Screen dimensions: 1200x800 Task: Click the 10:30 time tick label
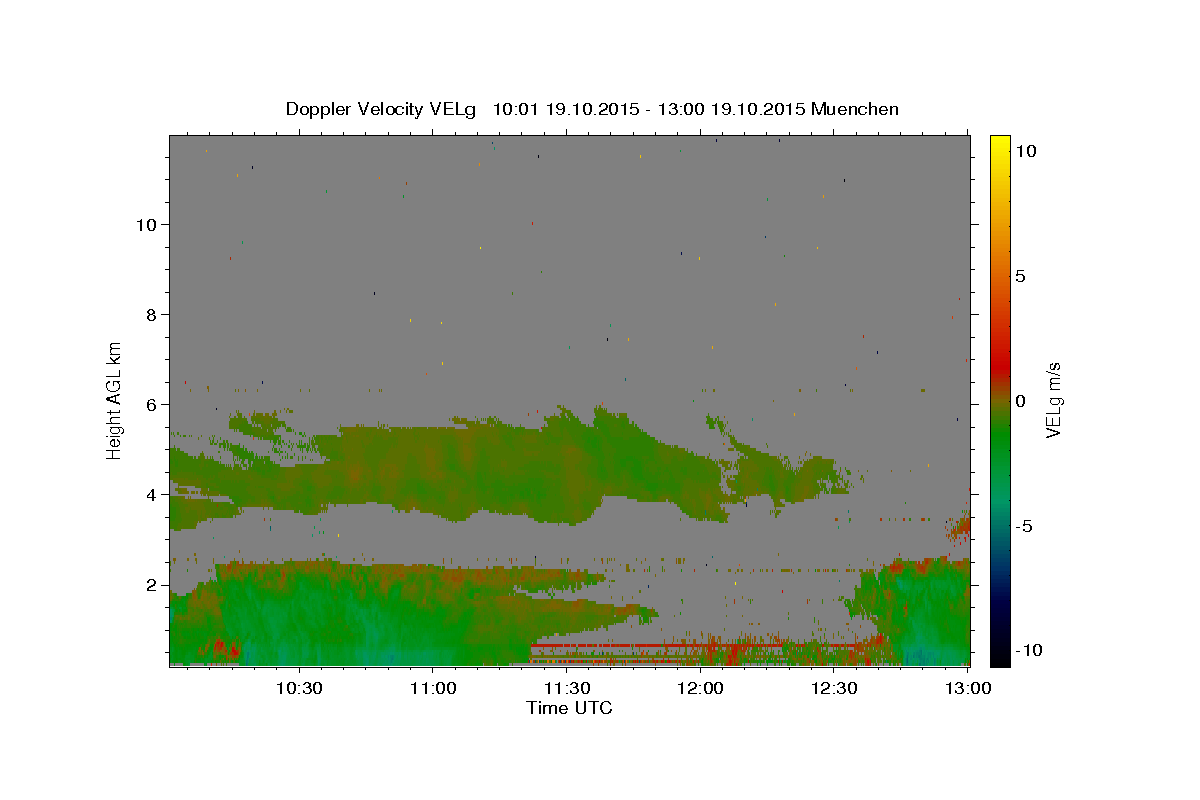pos(299,688)
